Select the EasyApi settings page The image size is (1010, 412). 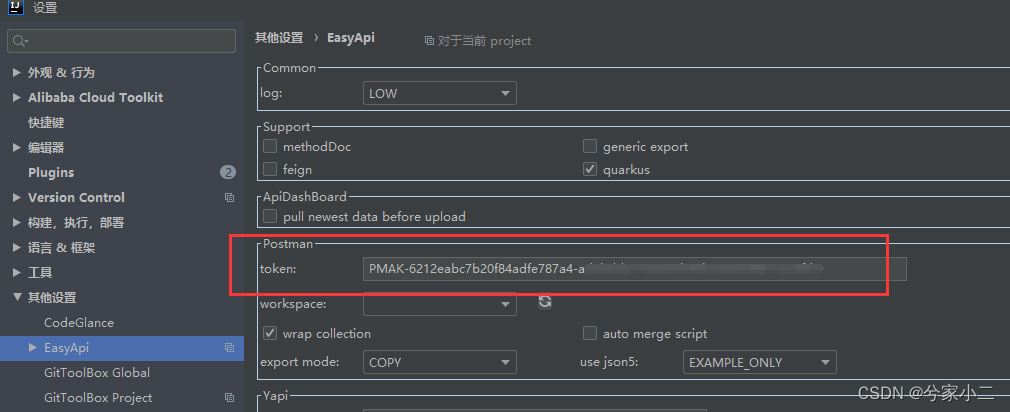pyautogui.click(x=122, y=348)
